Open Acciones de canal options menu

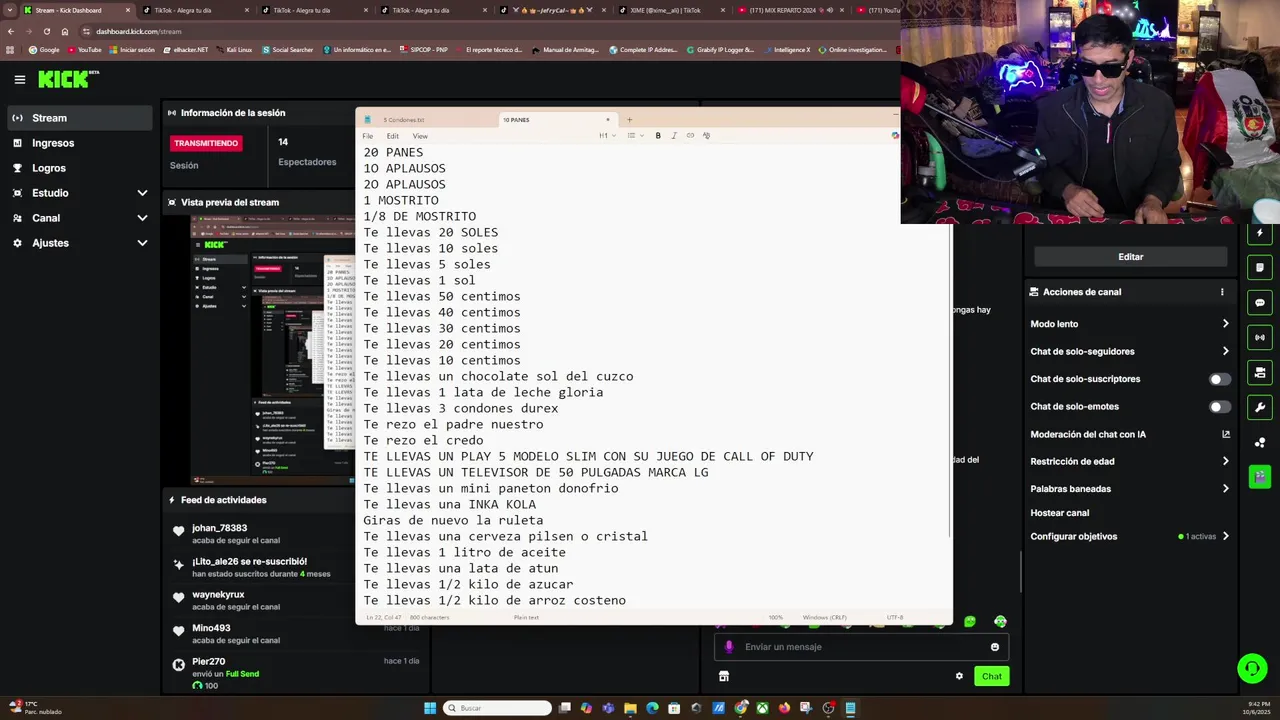tap(1222, 292)
